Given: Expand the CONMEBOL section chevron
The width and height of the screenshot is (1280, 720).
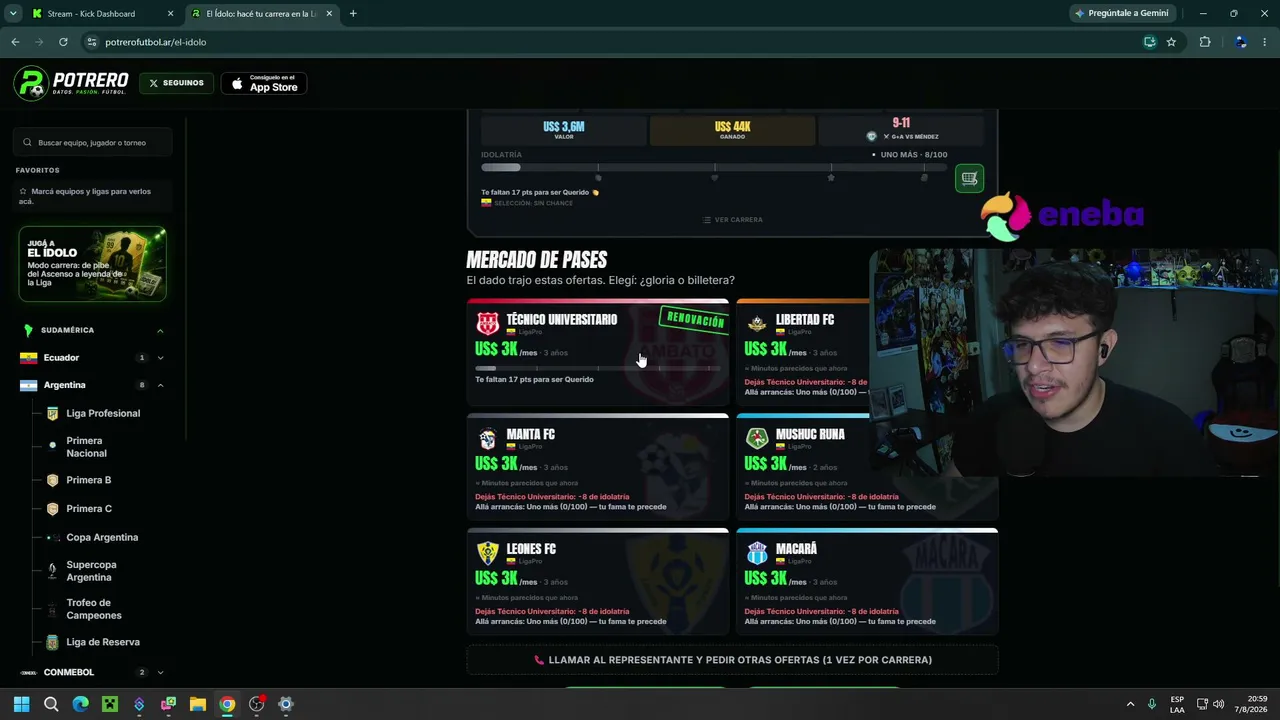Looking at the screenshot, I should point(160,673).
